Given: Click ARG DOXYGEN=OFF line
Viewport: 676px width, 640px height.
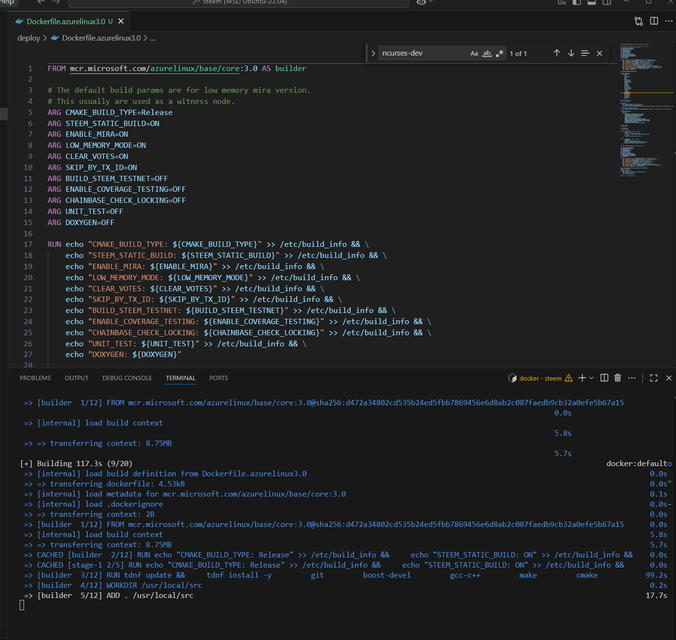Looking at the screenshot, I should tap(81, 223).
